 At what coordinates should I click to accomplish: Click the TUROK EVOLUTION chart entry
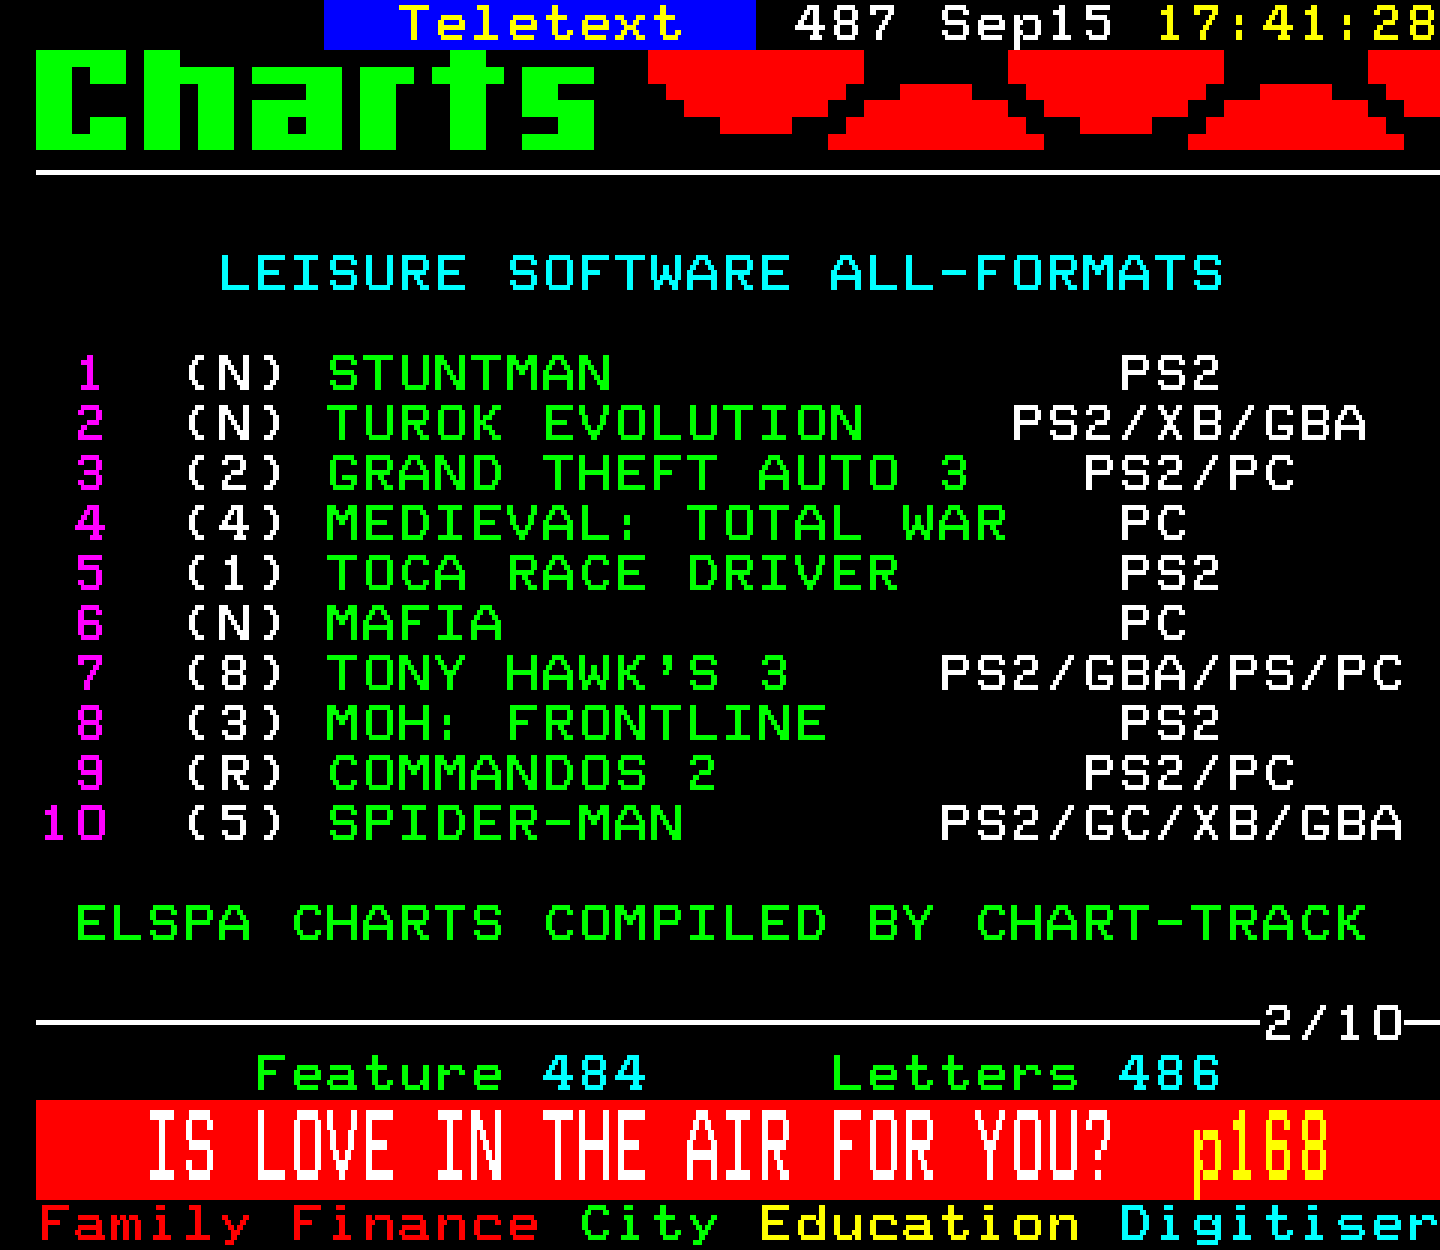click(x=595, y=424)
